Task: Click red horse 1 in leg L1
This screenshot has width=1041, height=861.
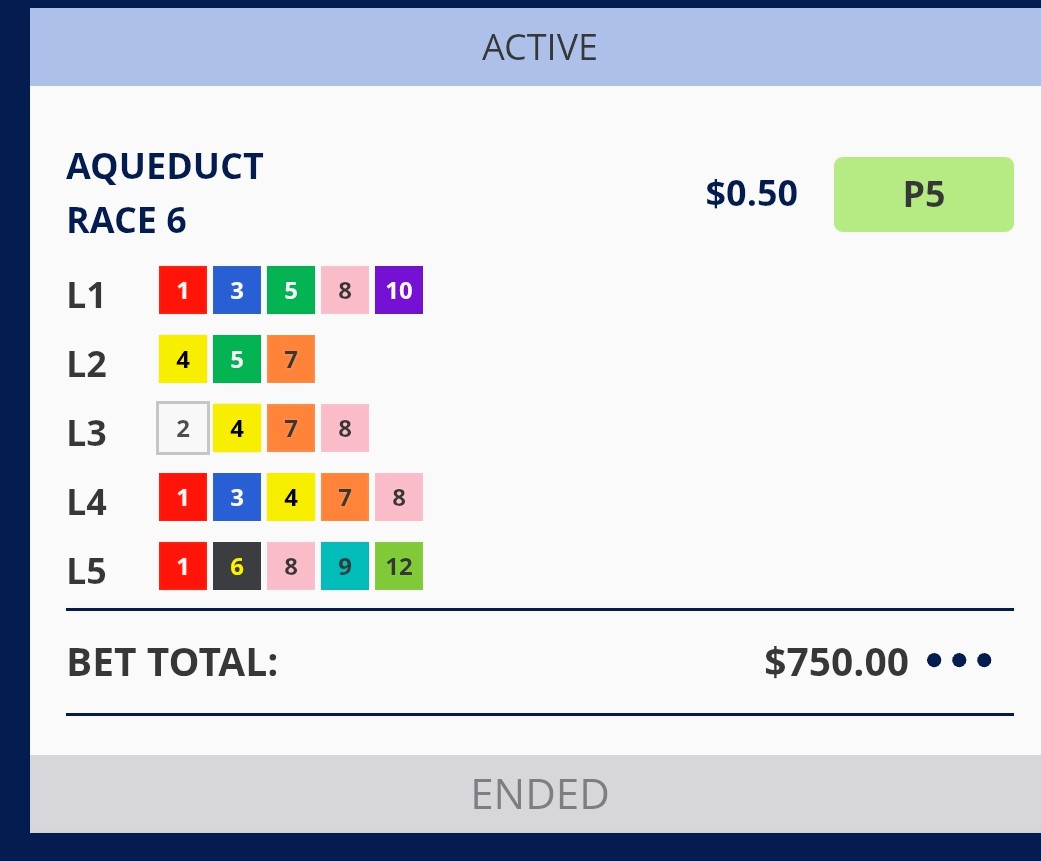Action: tap(183, 290)
